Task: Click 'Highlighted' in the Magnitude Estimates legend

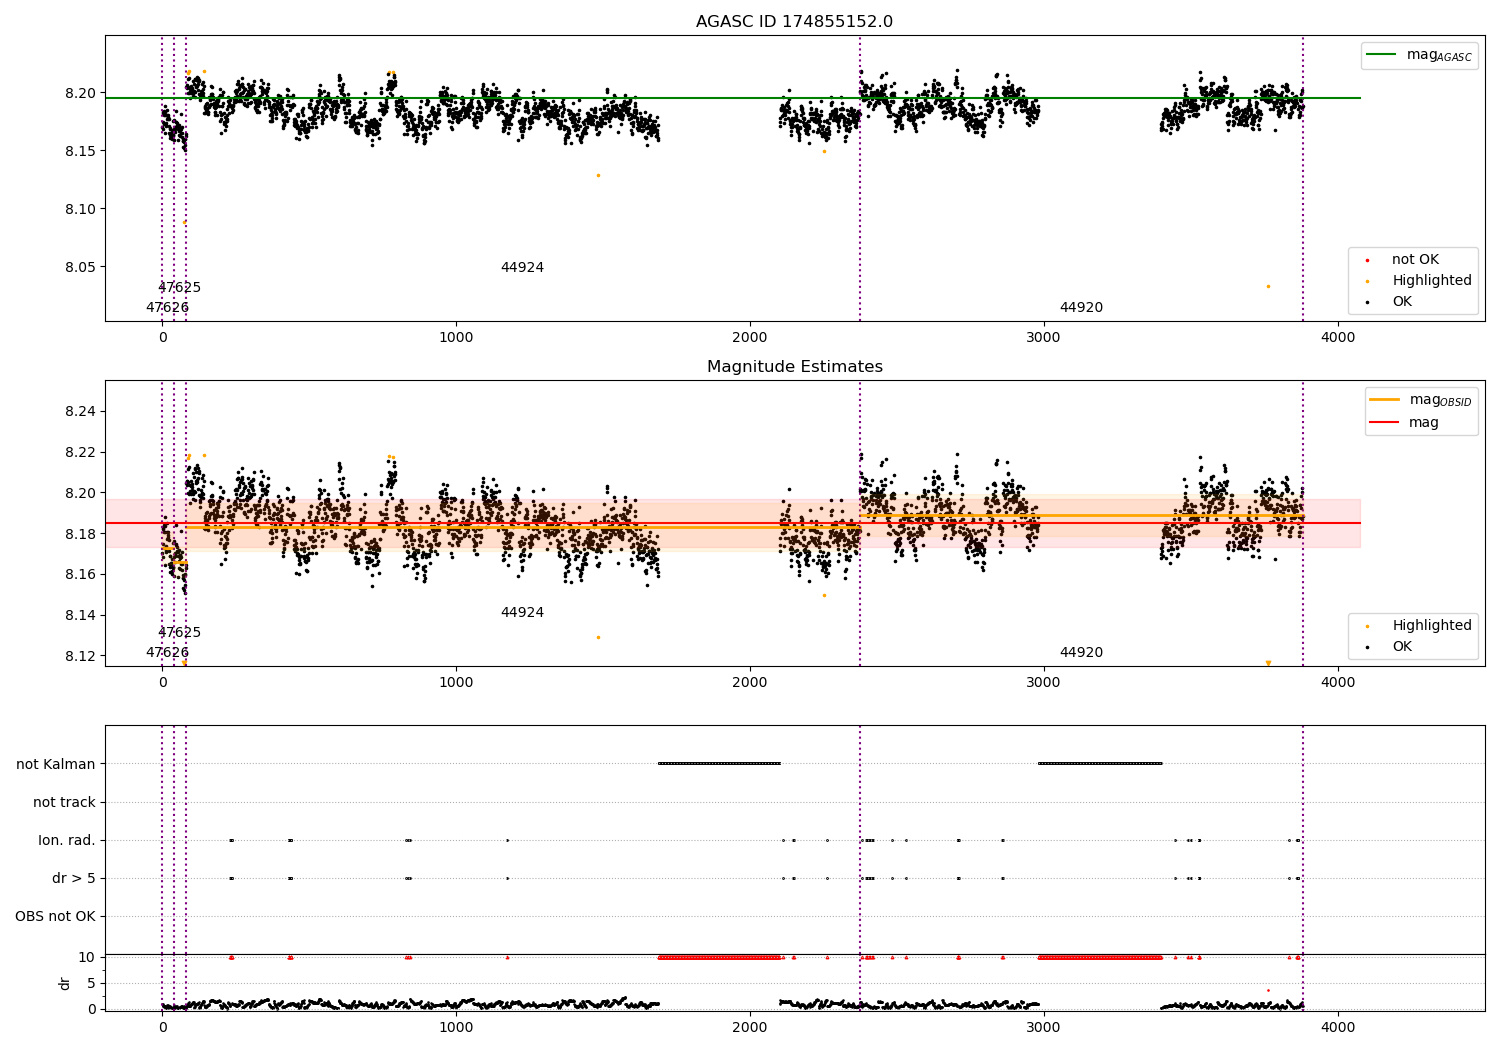Action: tap(1432, 626)
